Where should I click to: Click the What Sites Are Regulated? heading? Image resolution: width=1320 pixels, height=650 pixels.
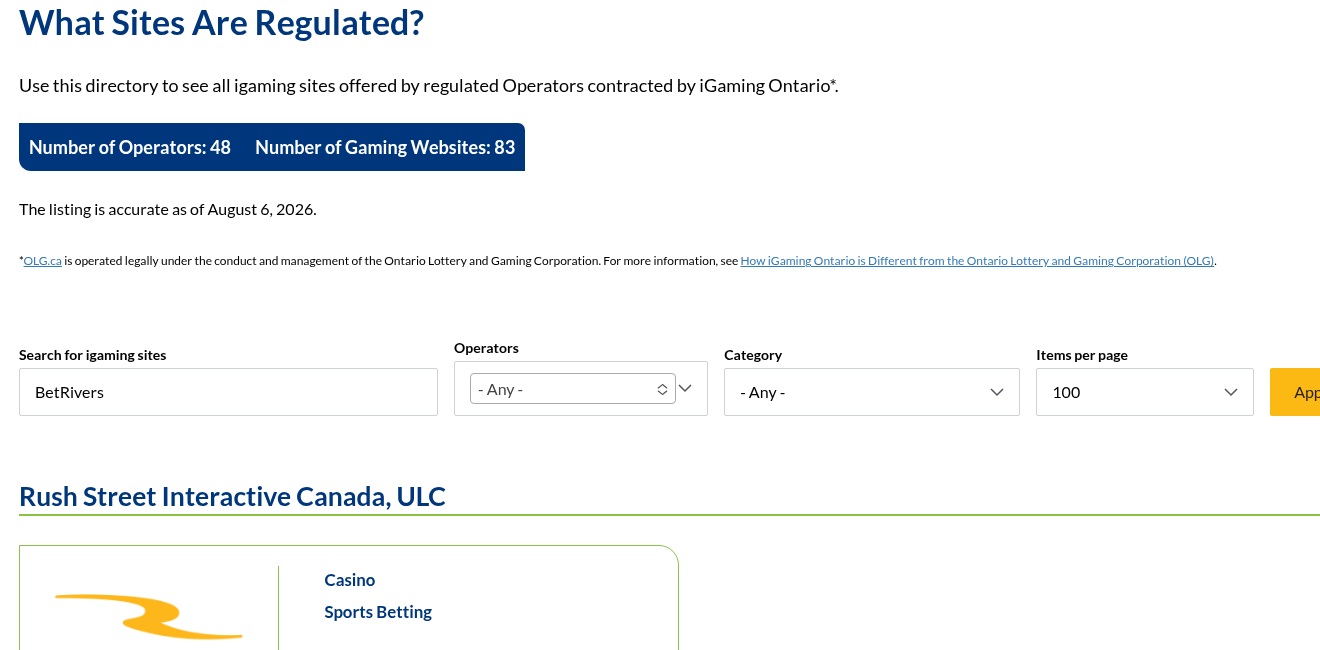coord(222,22)
